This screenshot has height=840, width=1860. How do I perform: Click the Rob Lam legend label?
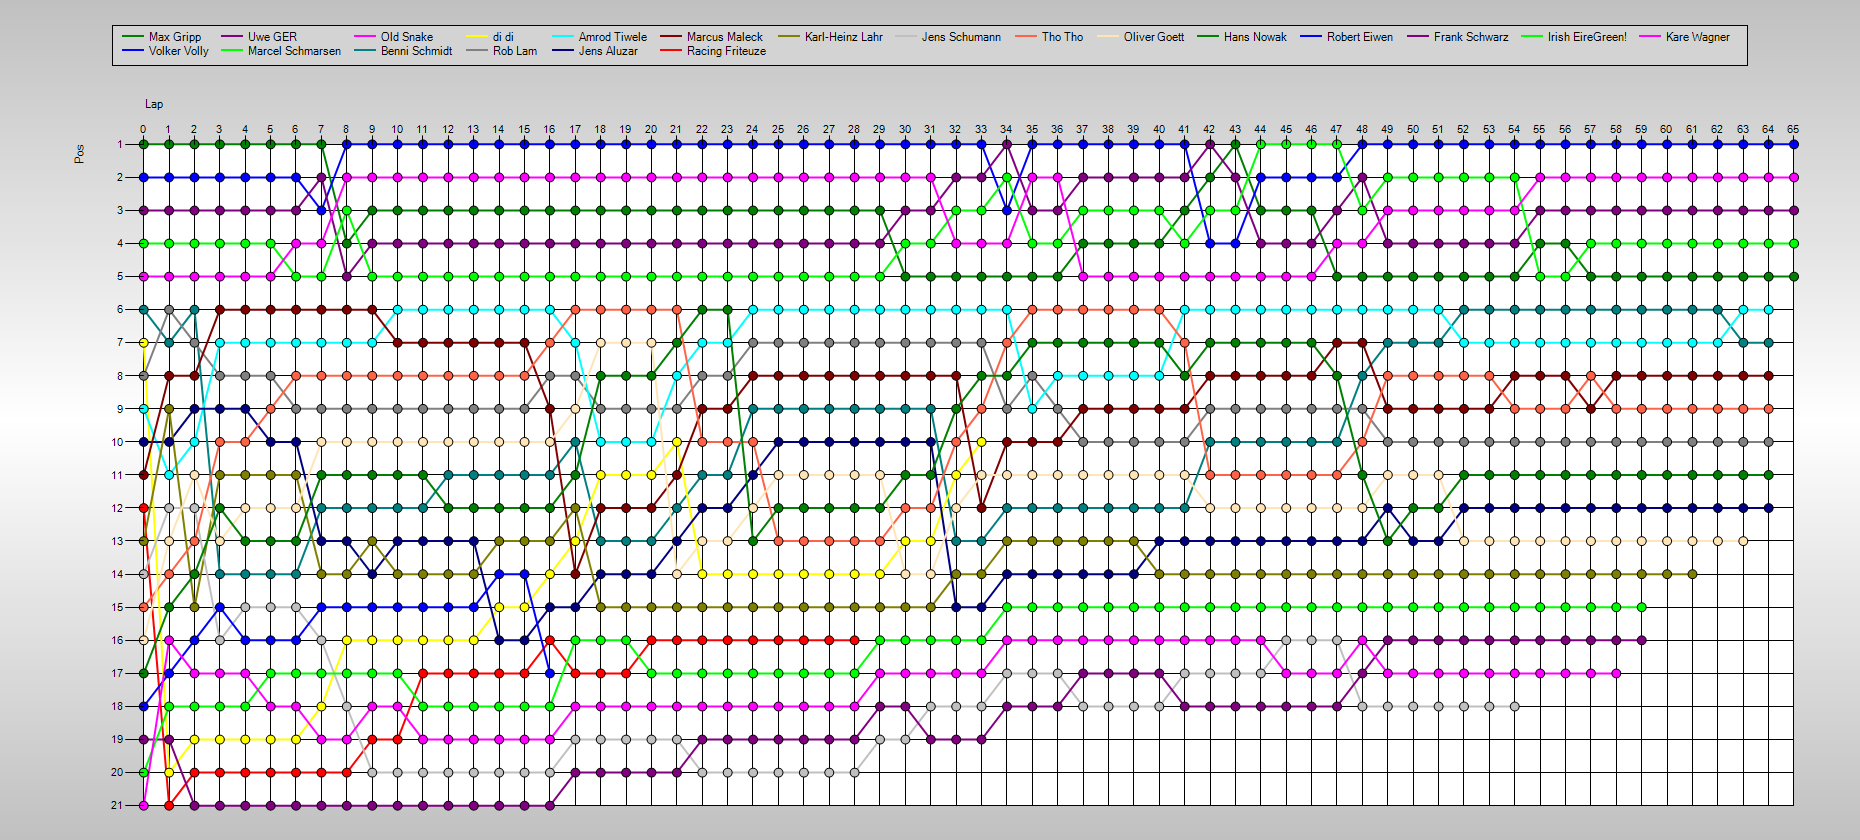515,51
